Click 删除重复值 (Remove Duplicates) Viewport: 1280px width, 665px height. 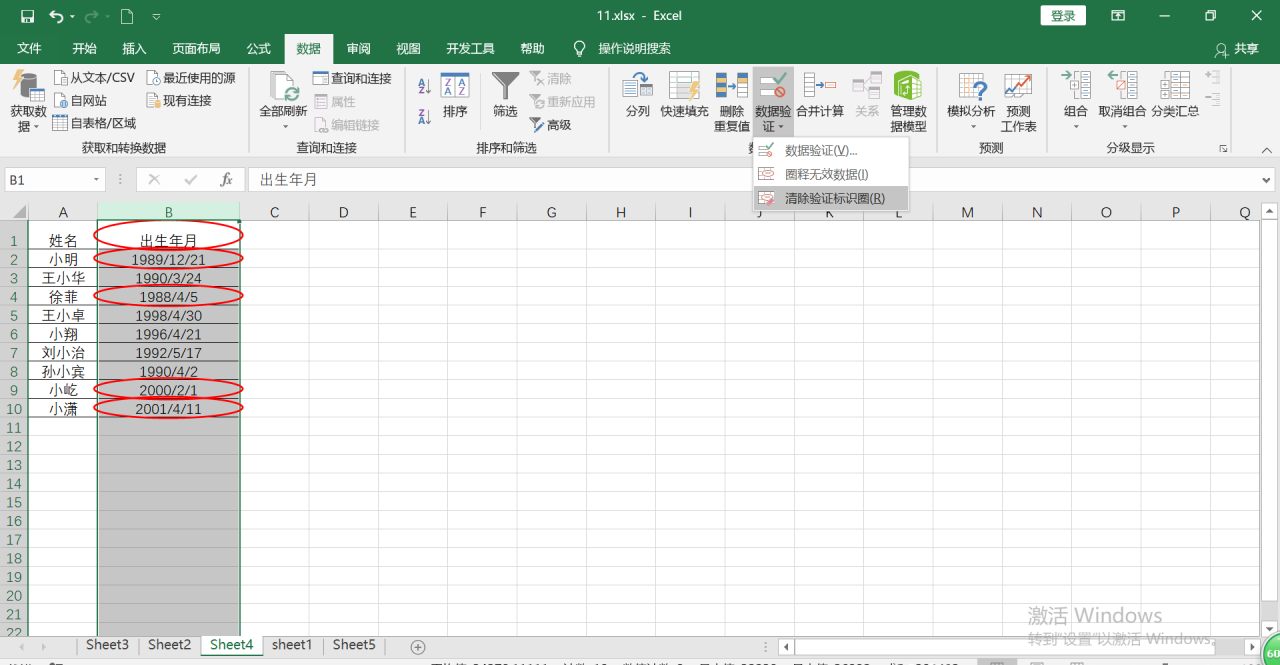[x=732, y=102]
